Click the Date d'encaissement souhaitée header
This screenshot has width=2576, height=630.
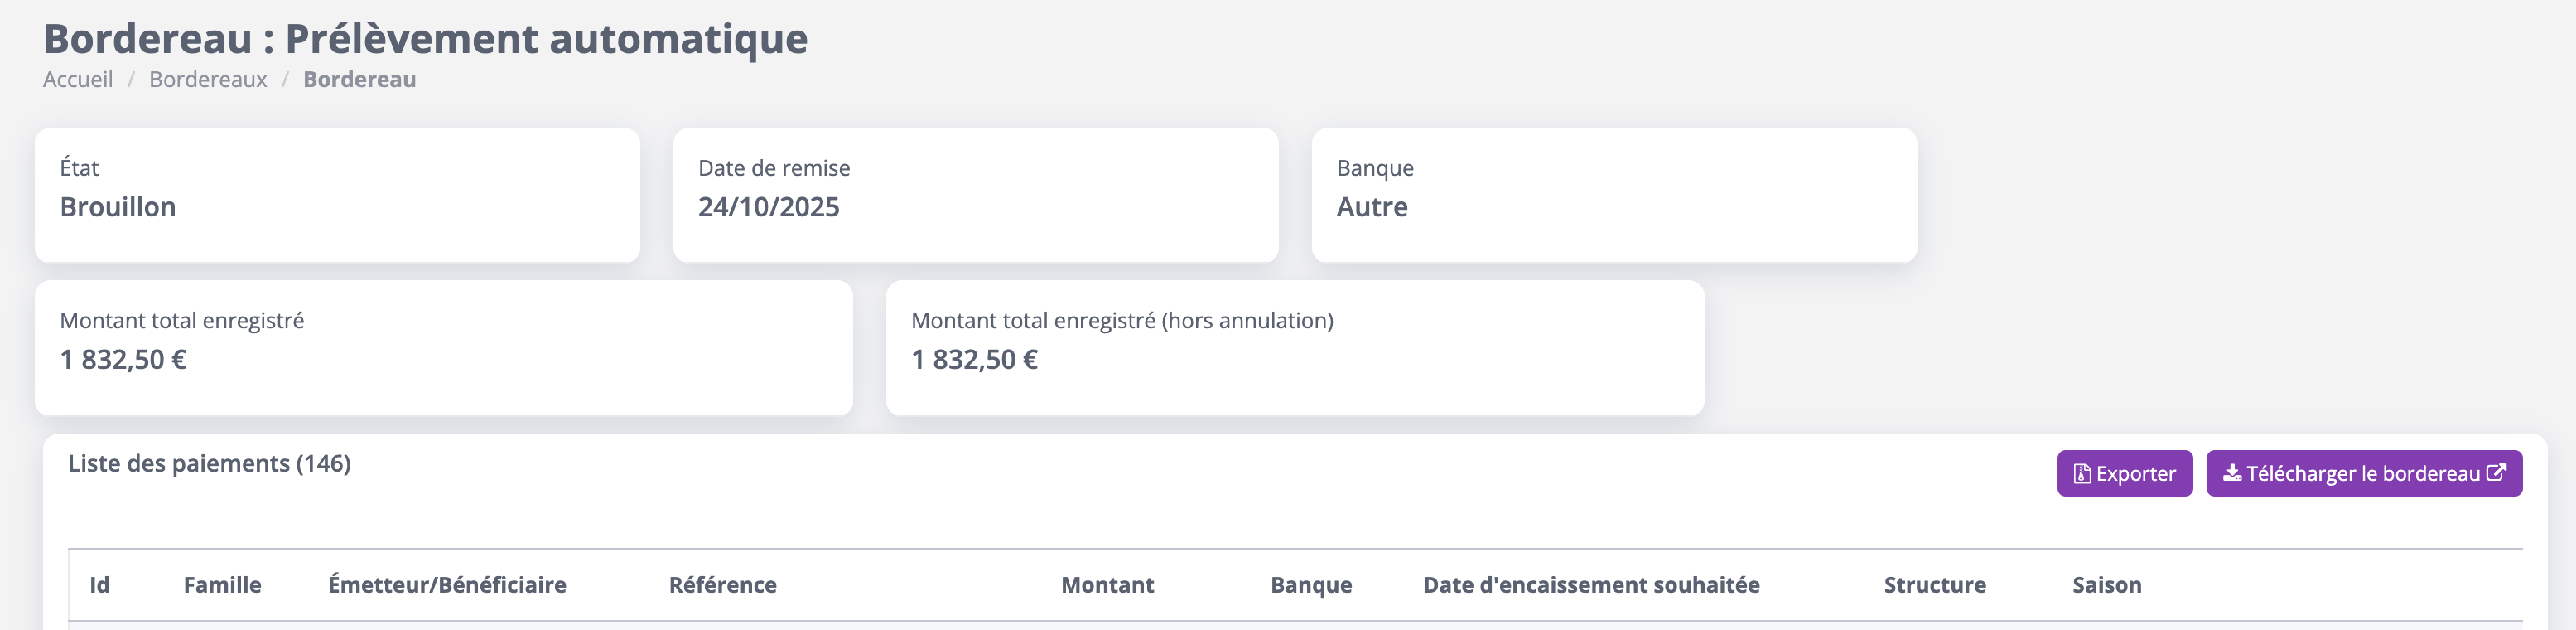(1591, 585)
